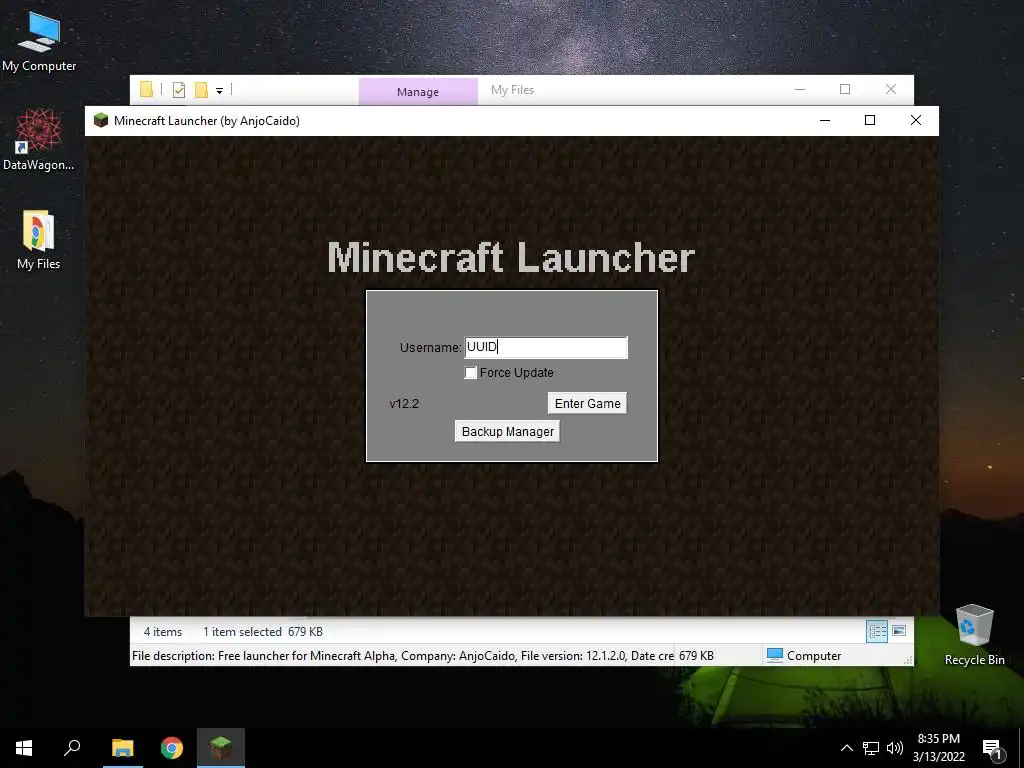This screenshot has height=768, width=1024.
Task: Maximize the Minecraft Launcher window
Action: [x=870, y=120]
